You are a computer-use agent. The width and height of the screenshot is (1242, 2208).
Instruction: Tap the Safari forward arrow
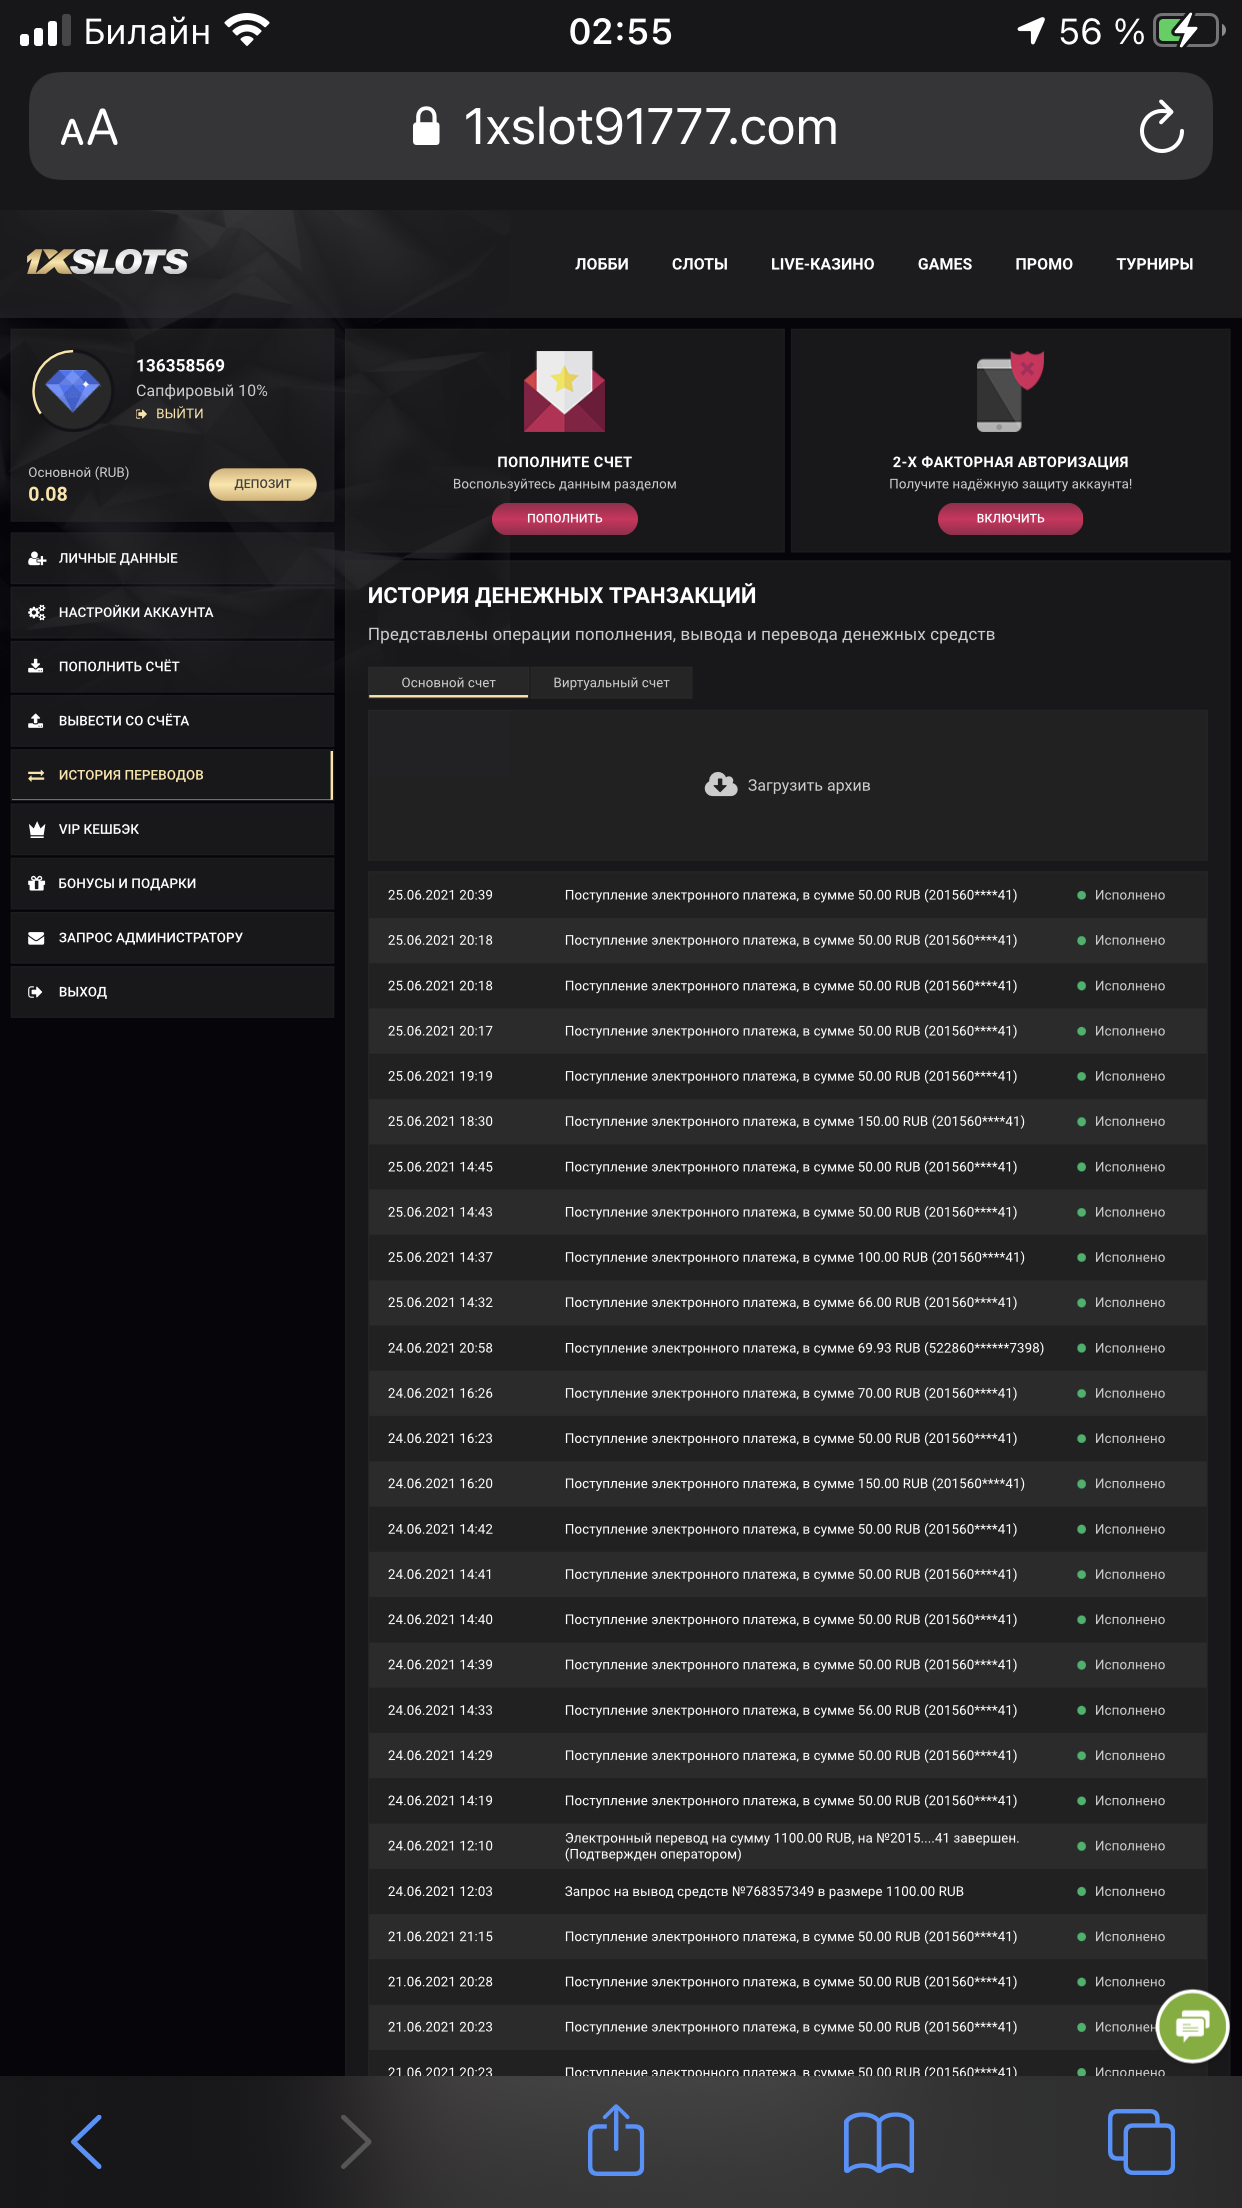tap(355, 2141)
